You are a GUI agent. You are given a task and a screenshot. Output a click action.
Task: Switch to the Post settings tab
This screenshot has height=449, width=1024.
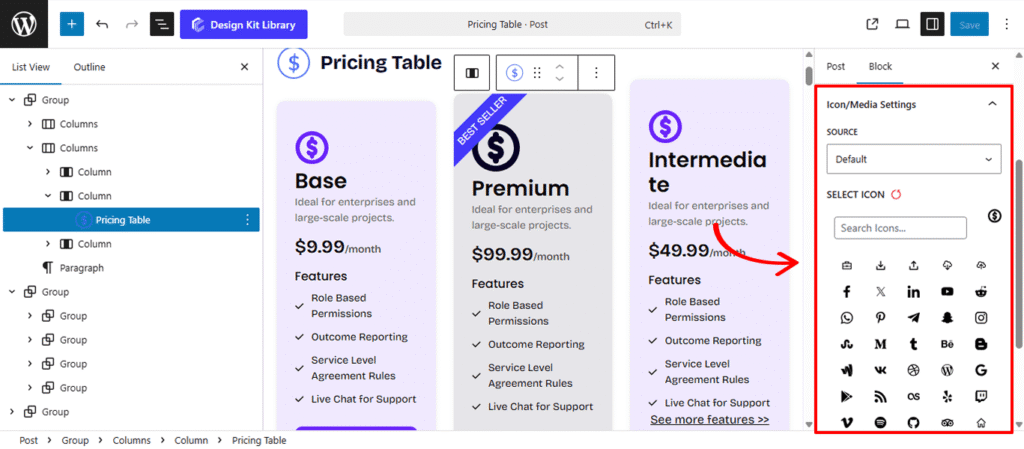(835, 66)
